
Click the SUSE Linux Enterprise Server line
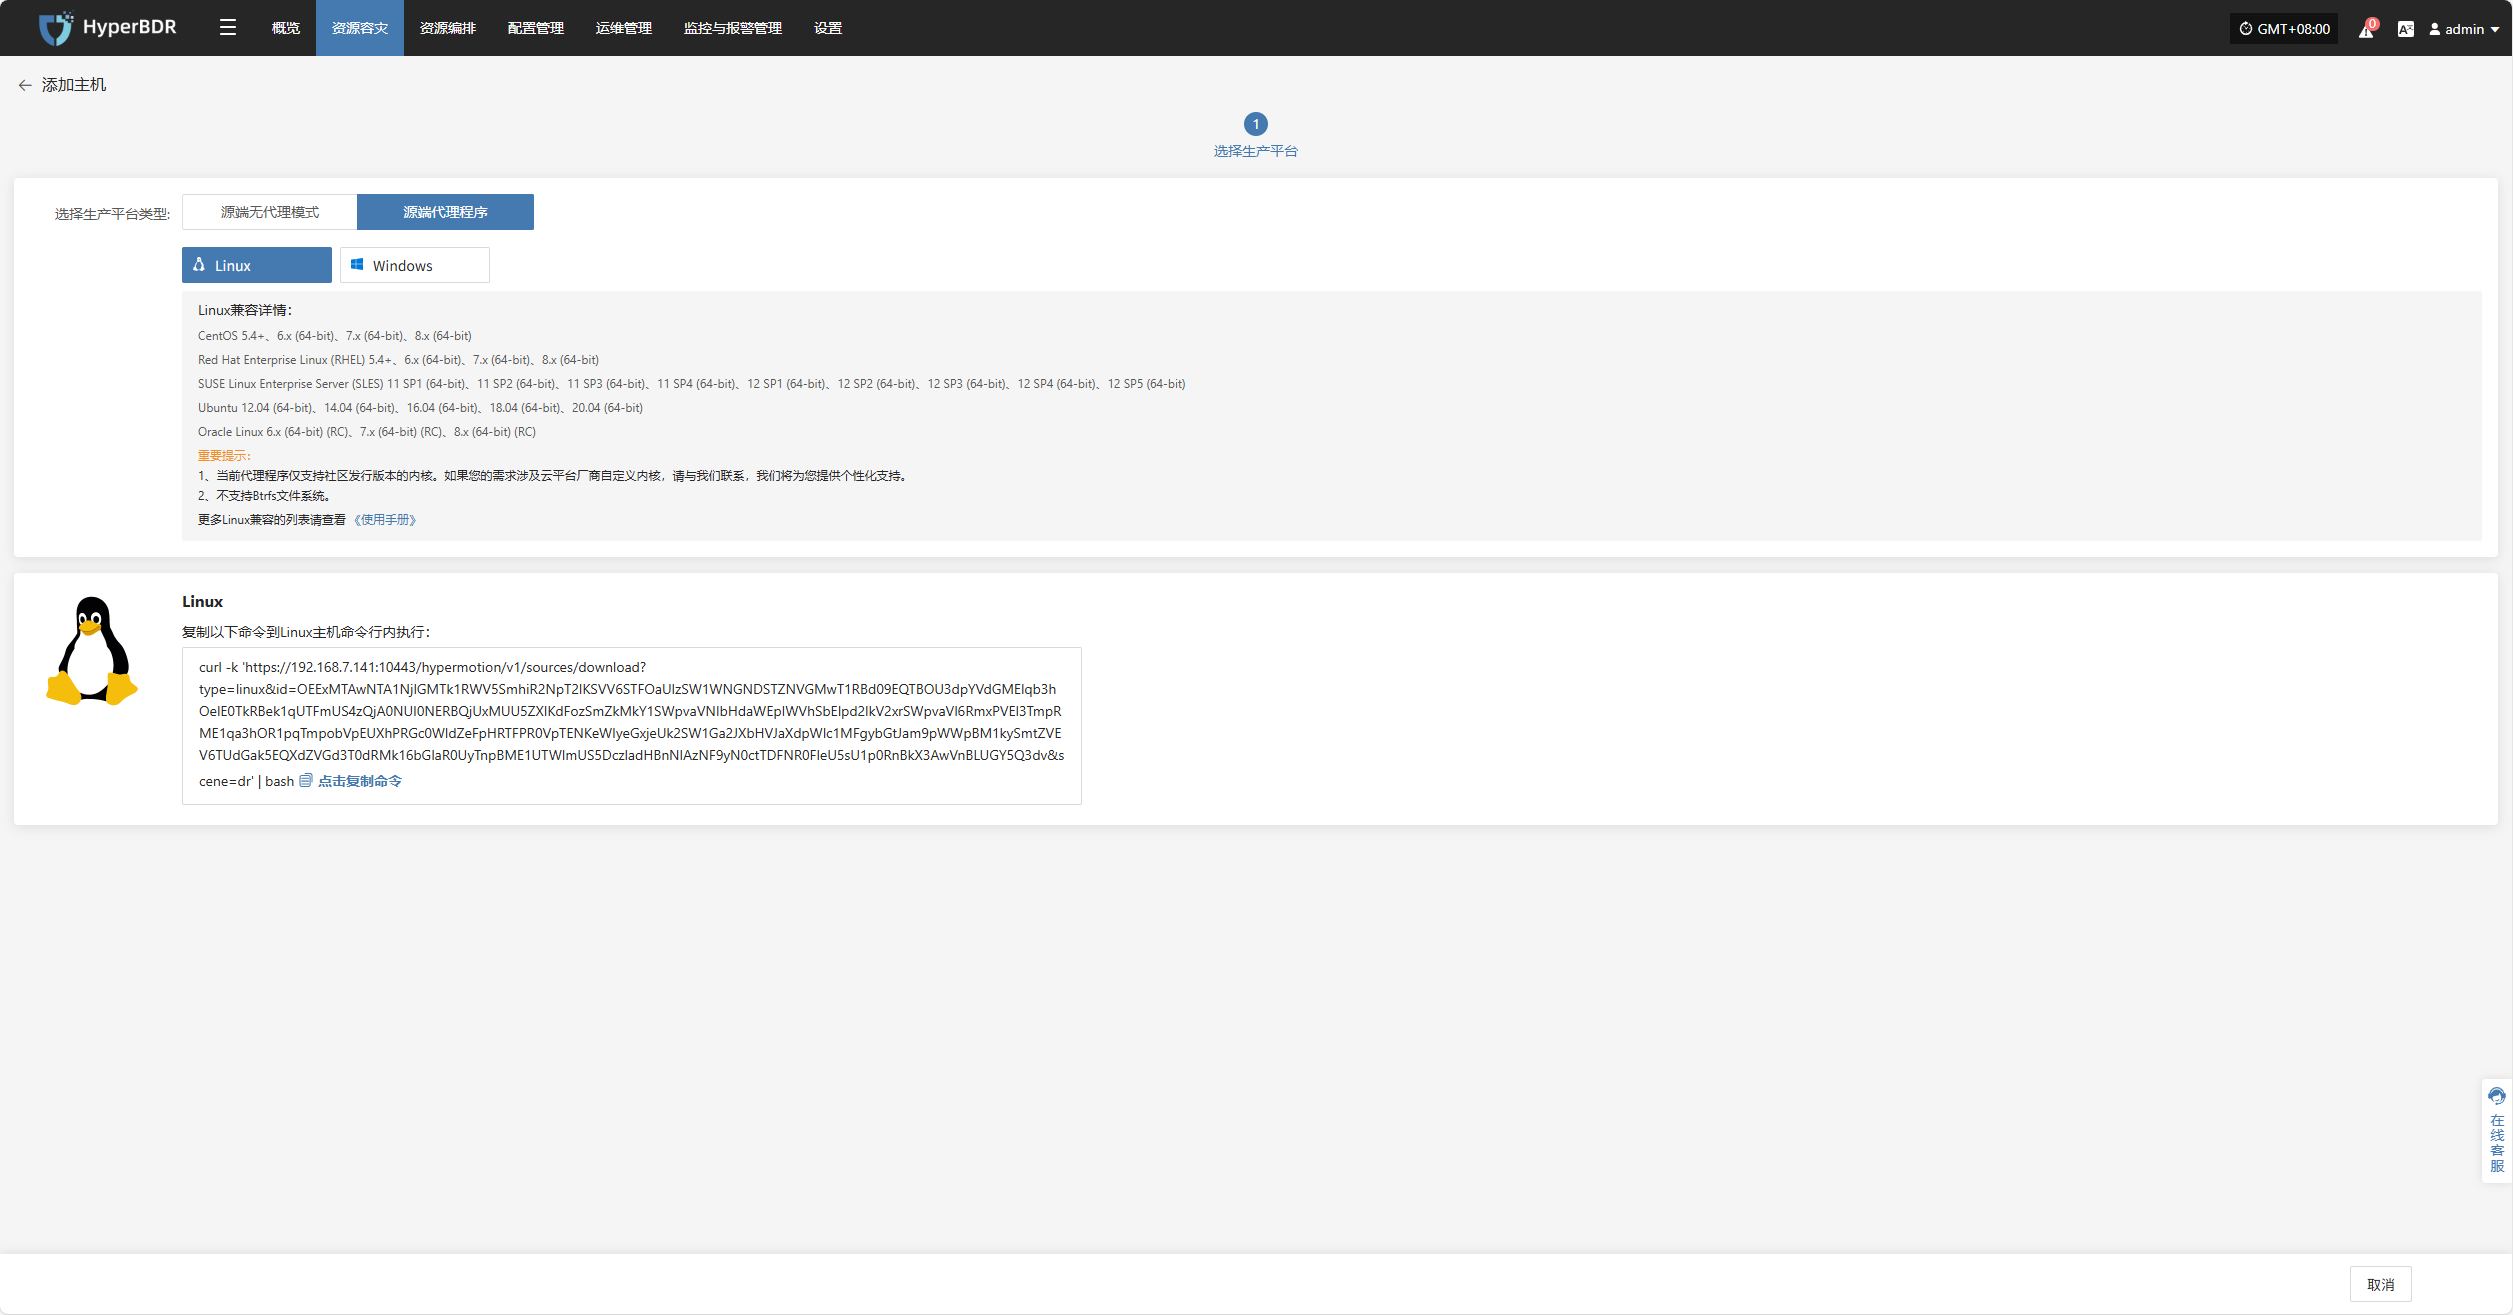[692, 384]
